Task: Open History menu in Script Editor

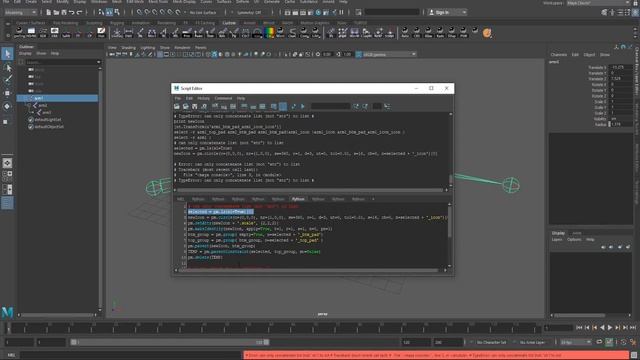Action: 203,98
